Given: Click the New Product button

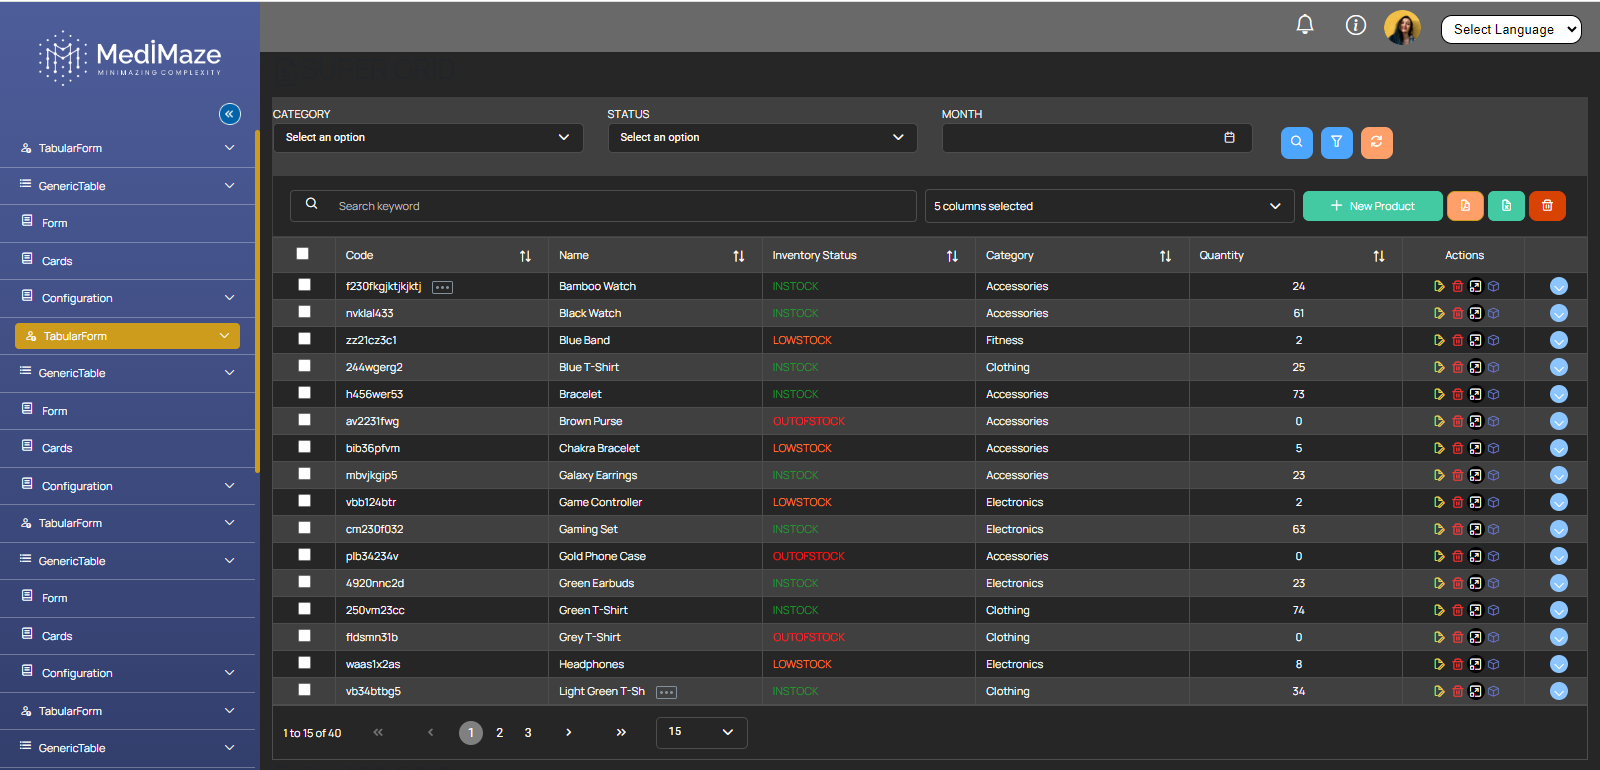Looking at the screenshot, I should point(1372,206).
